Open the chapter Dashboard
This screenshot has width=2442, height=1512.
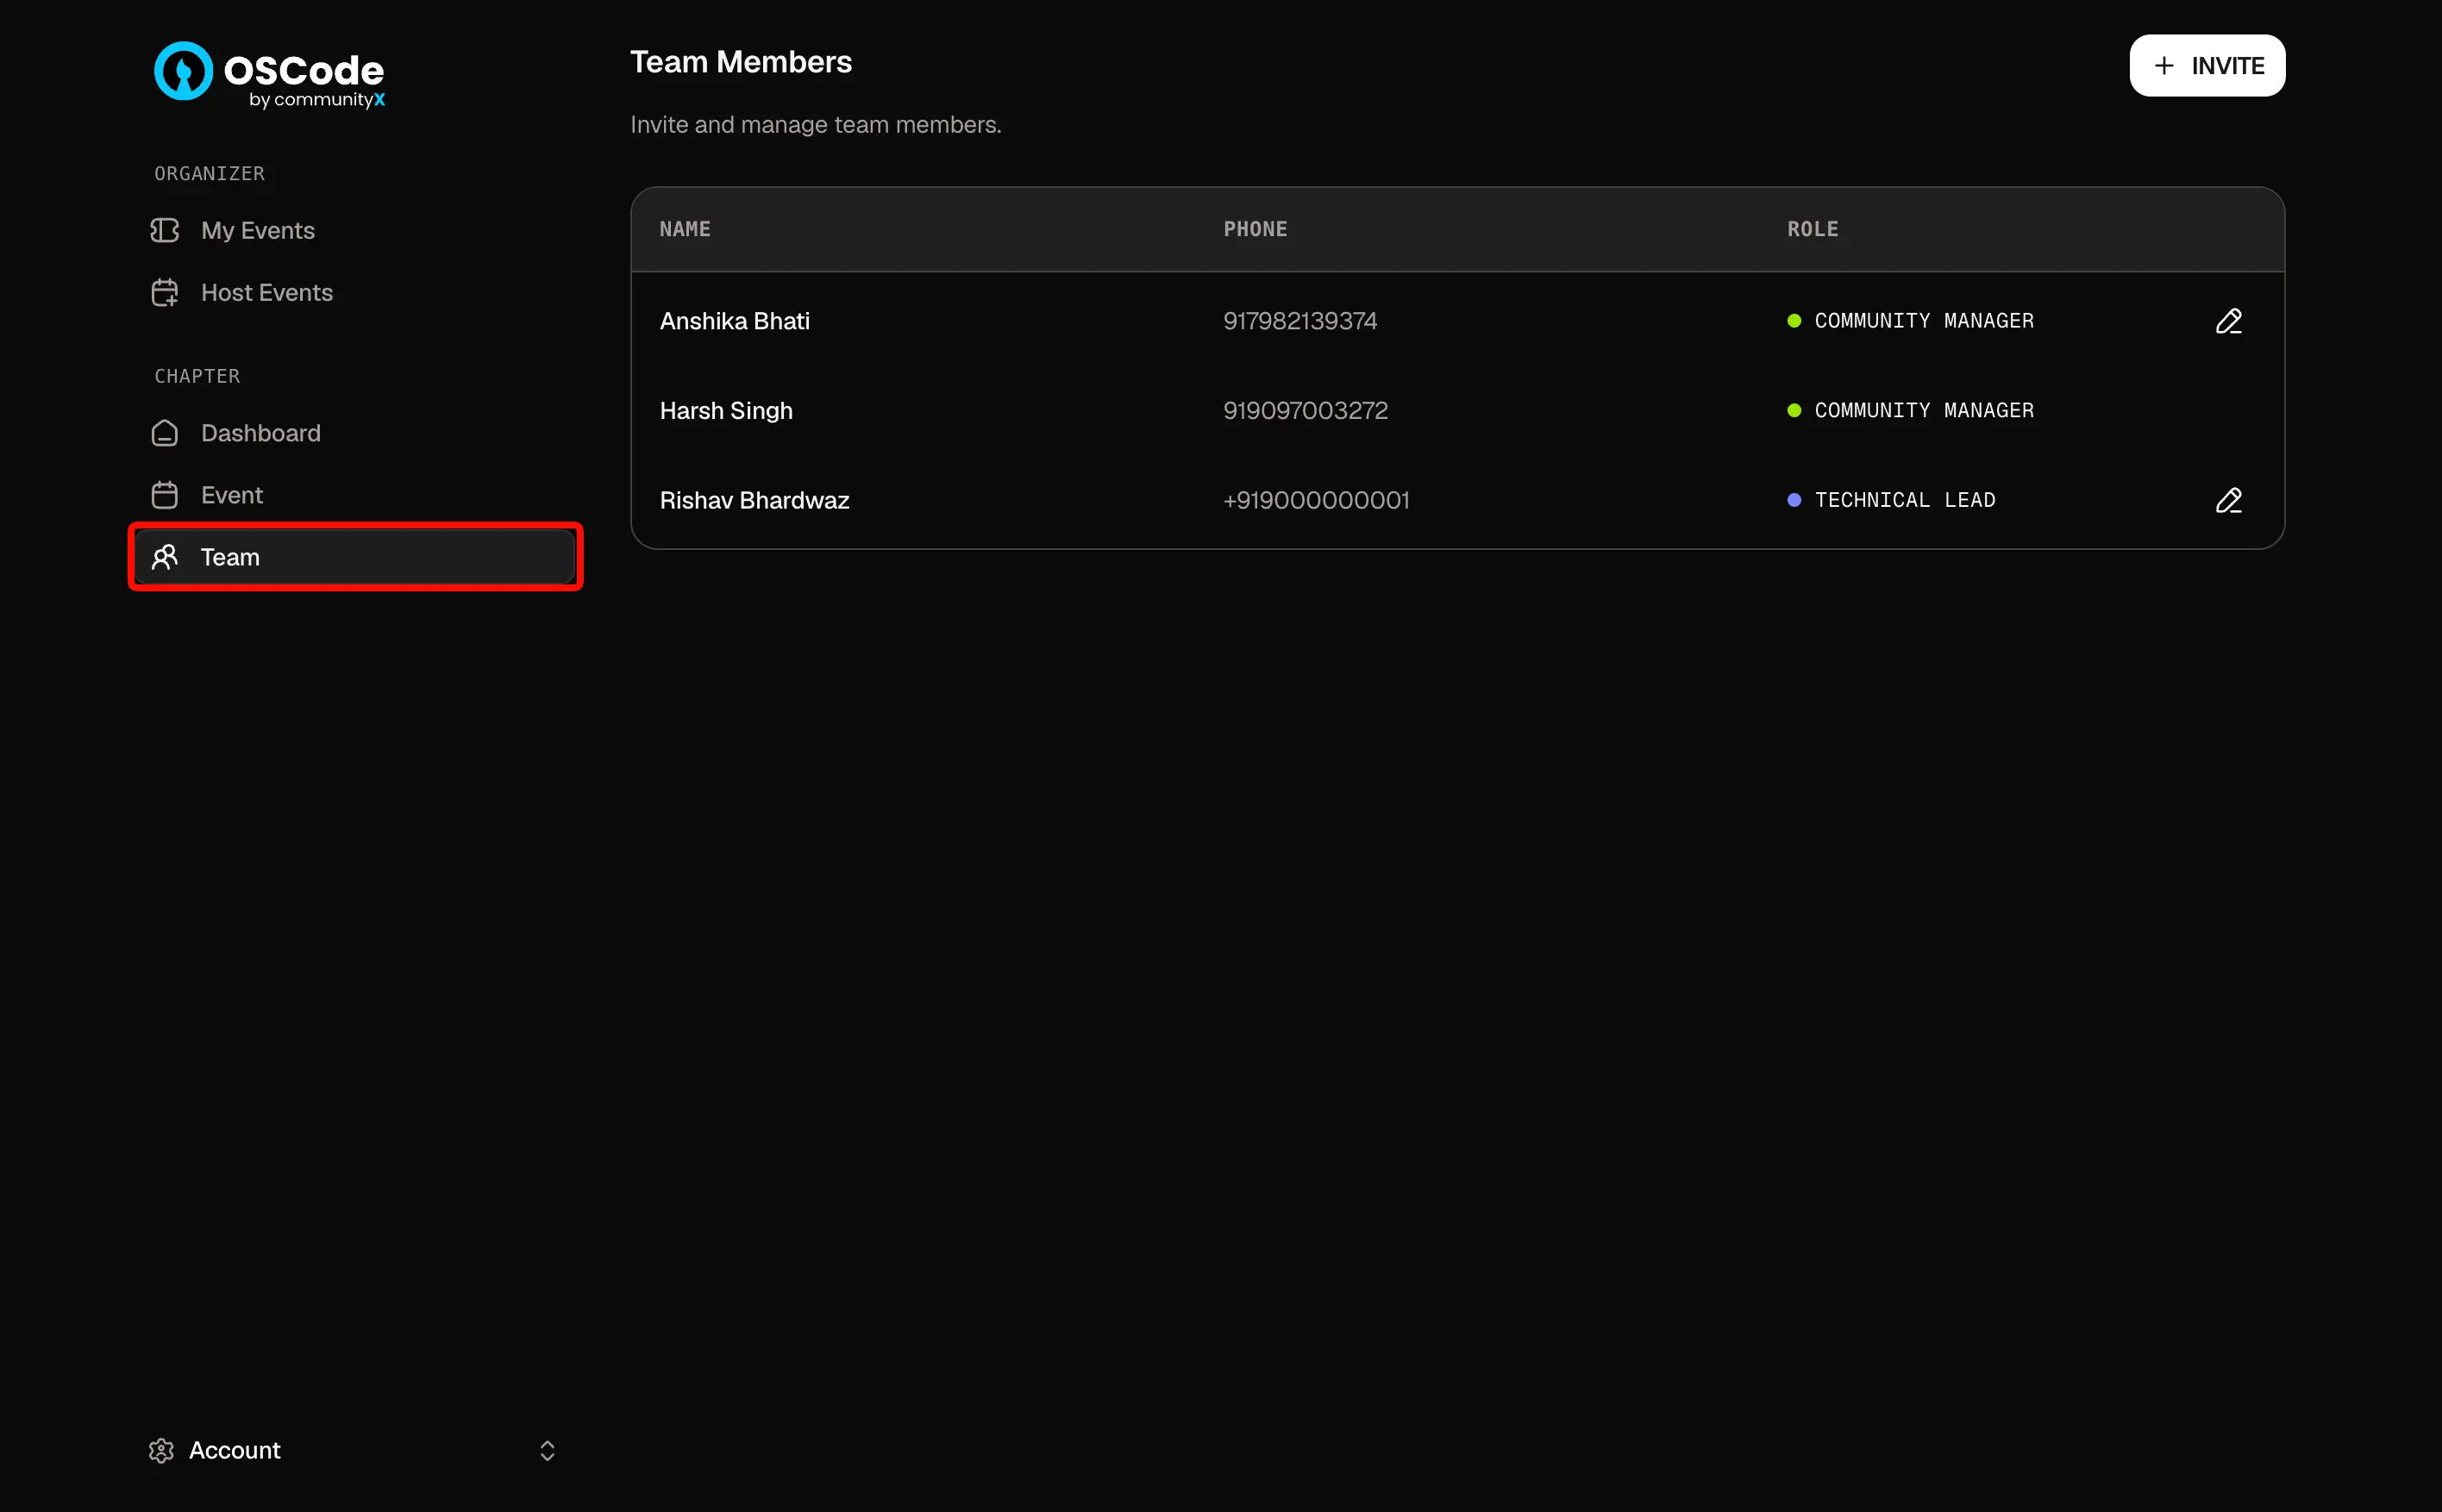point(355,433)
